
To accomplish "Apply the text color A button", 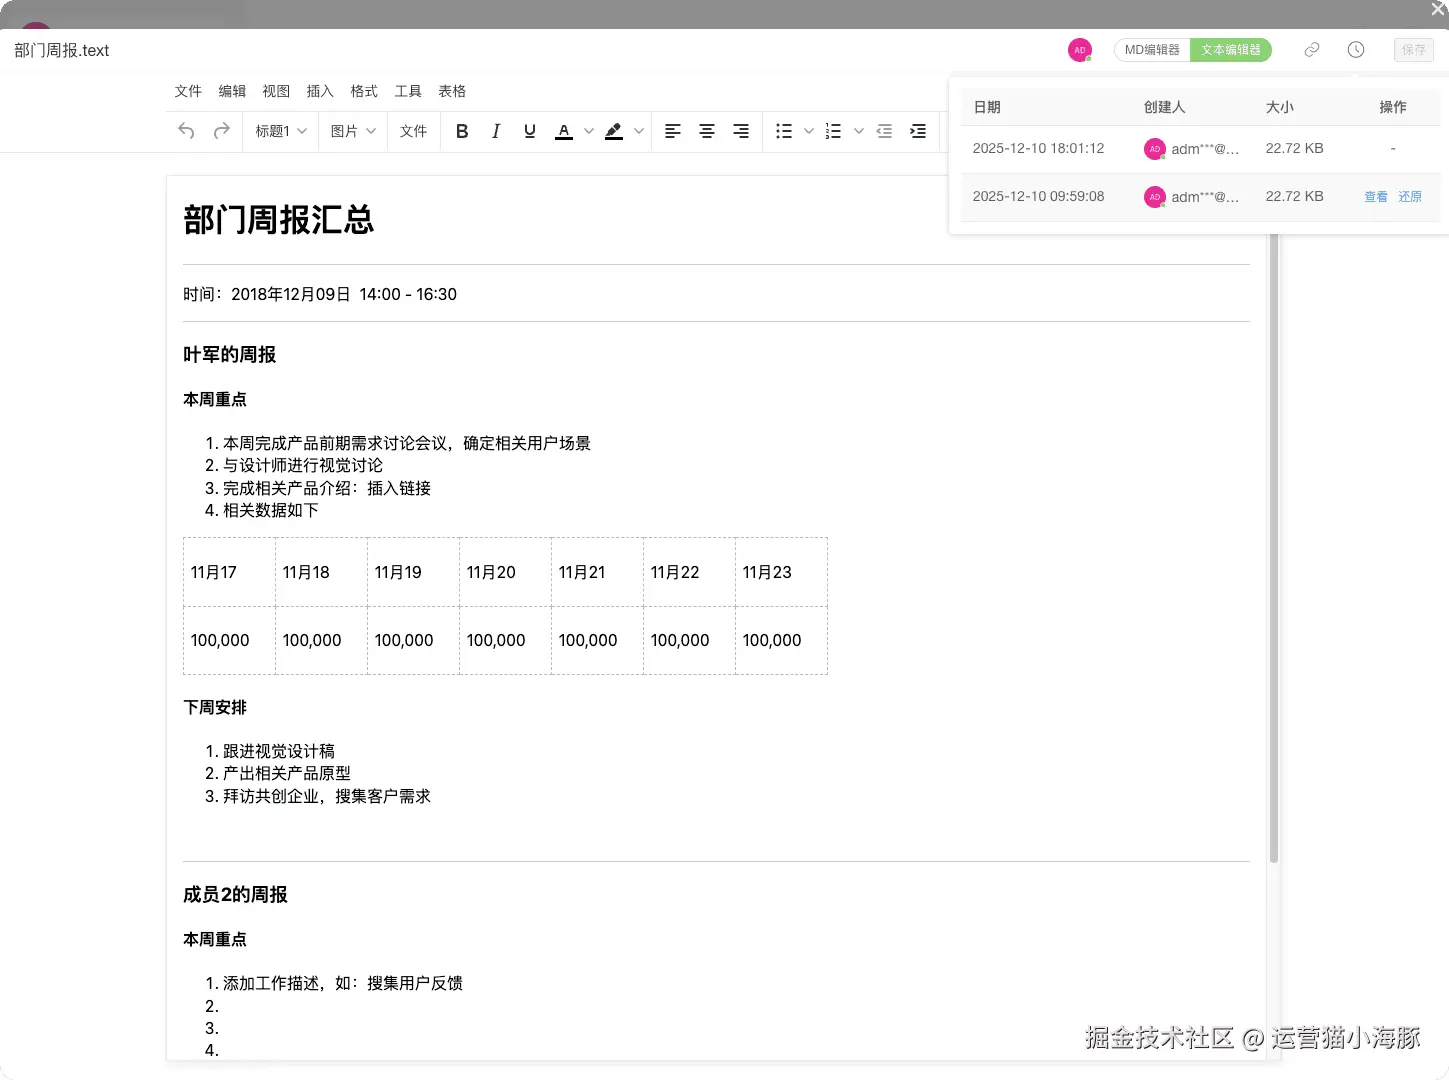I will 564,131.
